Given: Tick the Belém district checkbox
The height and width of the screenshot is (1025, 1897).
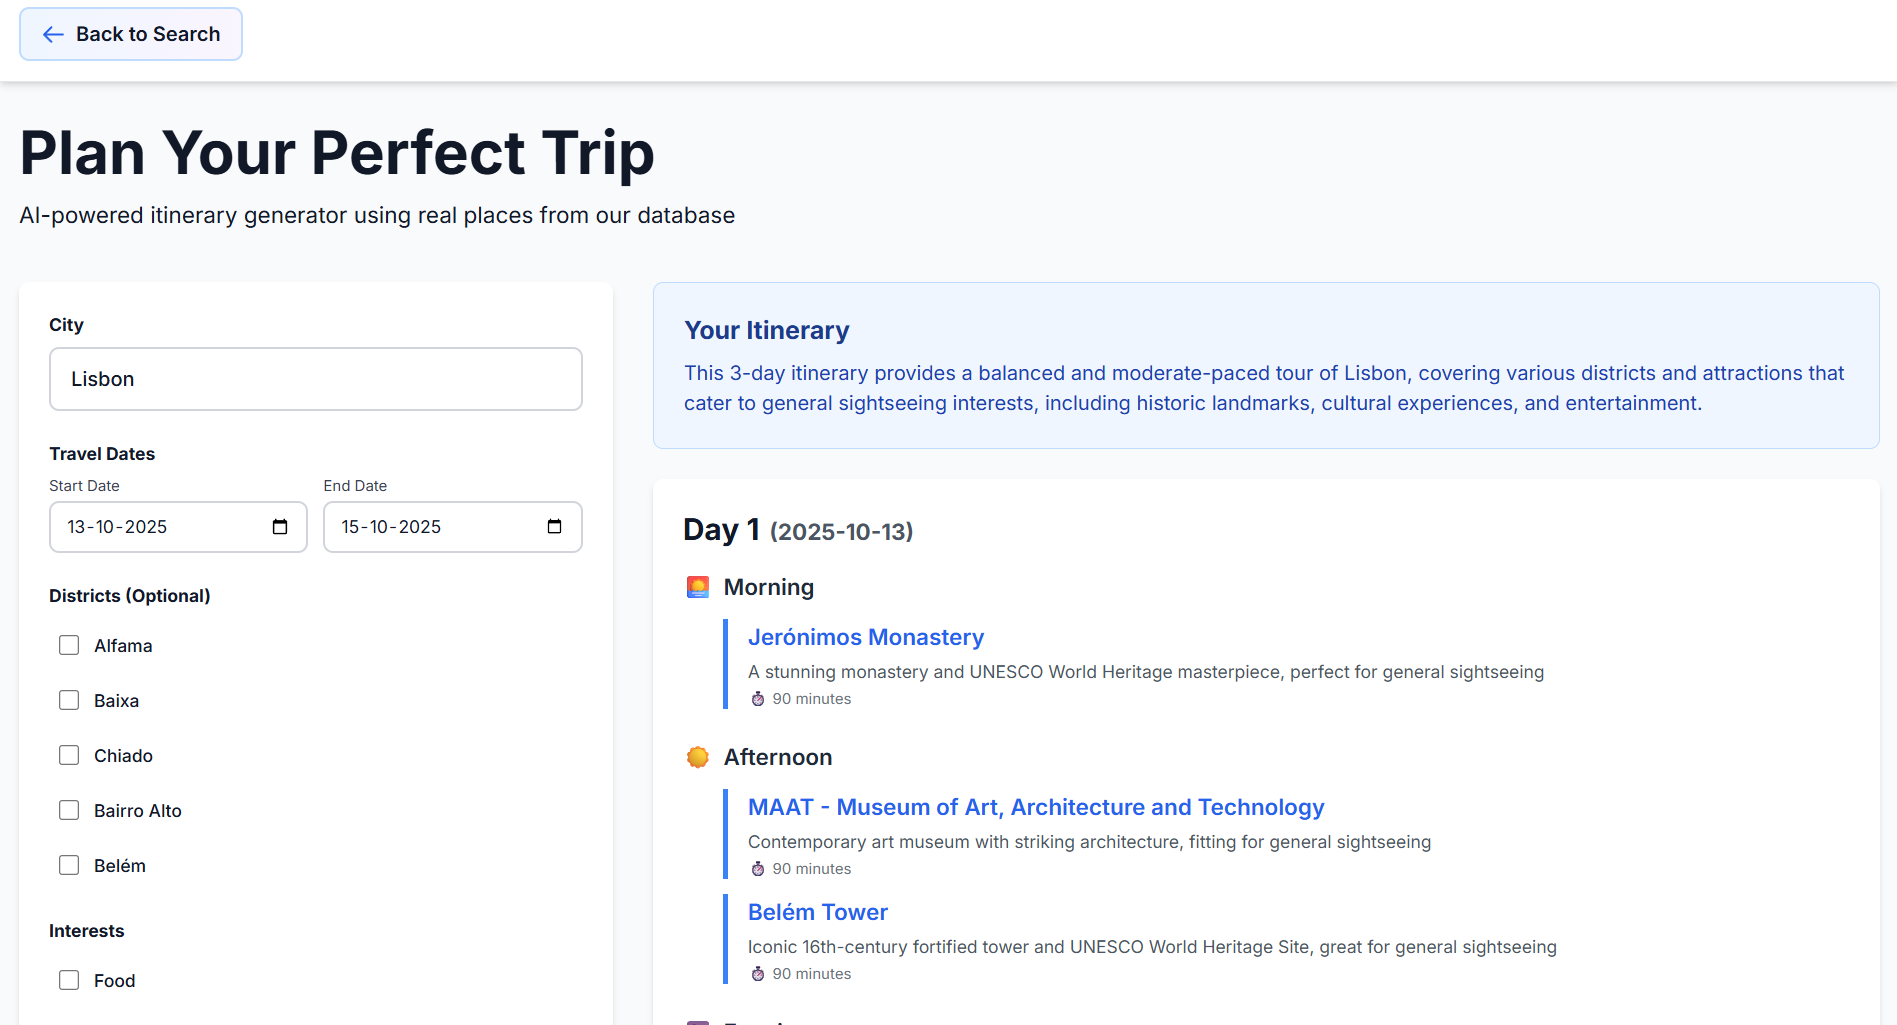Looking at the screenshot, I should pos(69,866).
